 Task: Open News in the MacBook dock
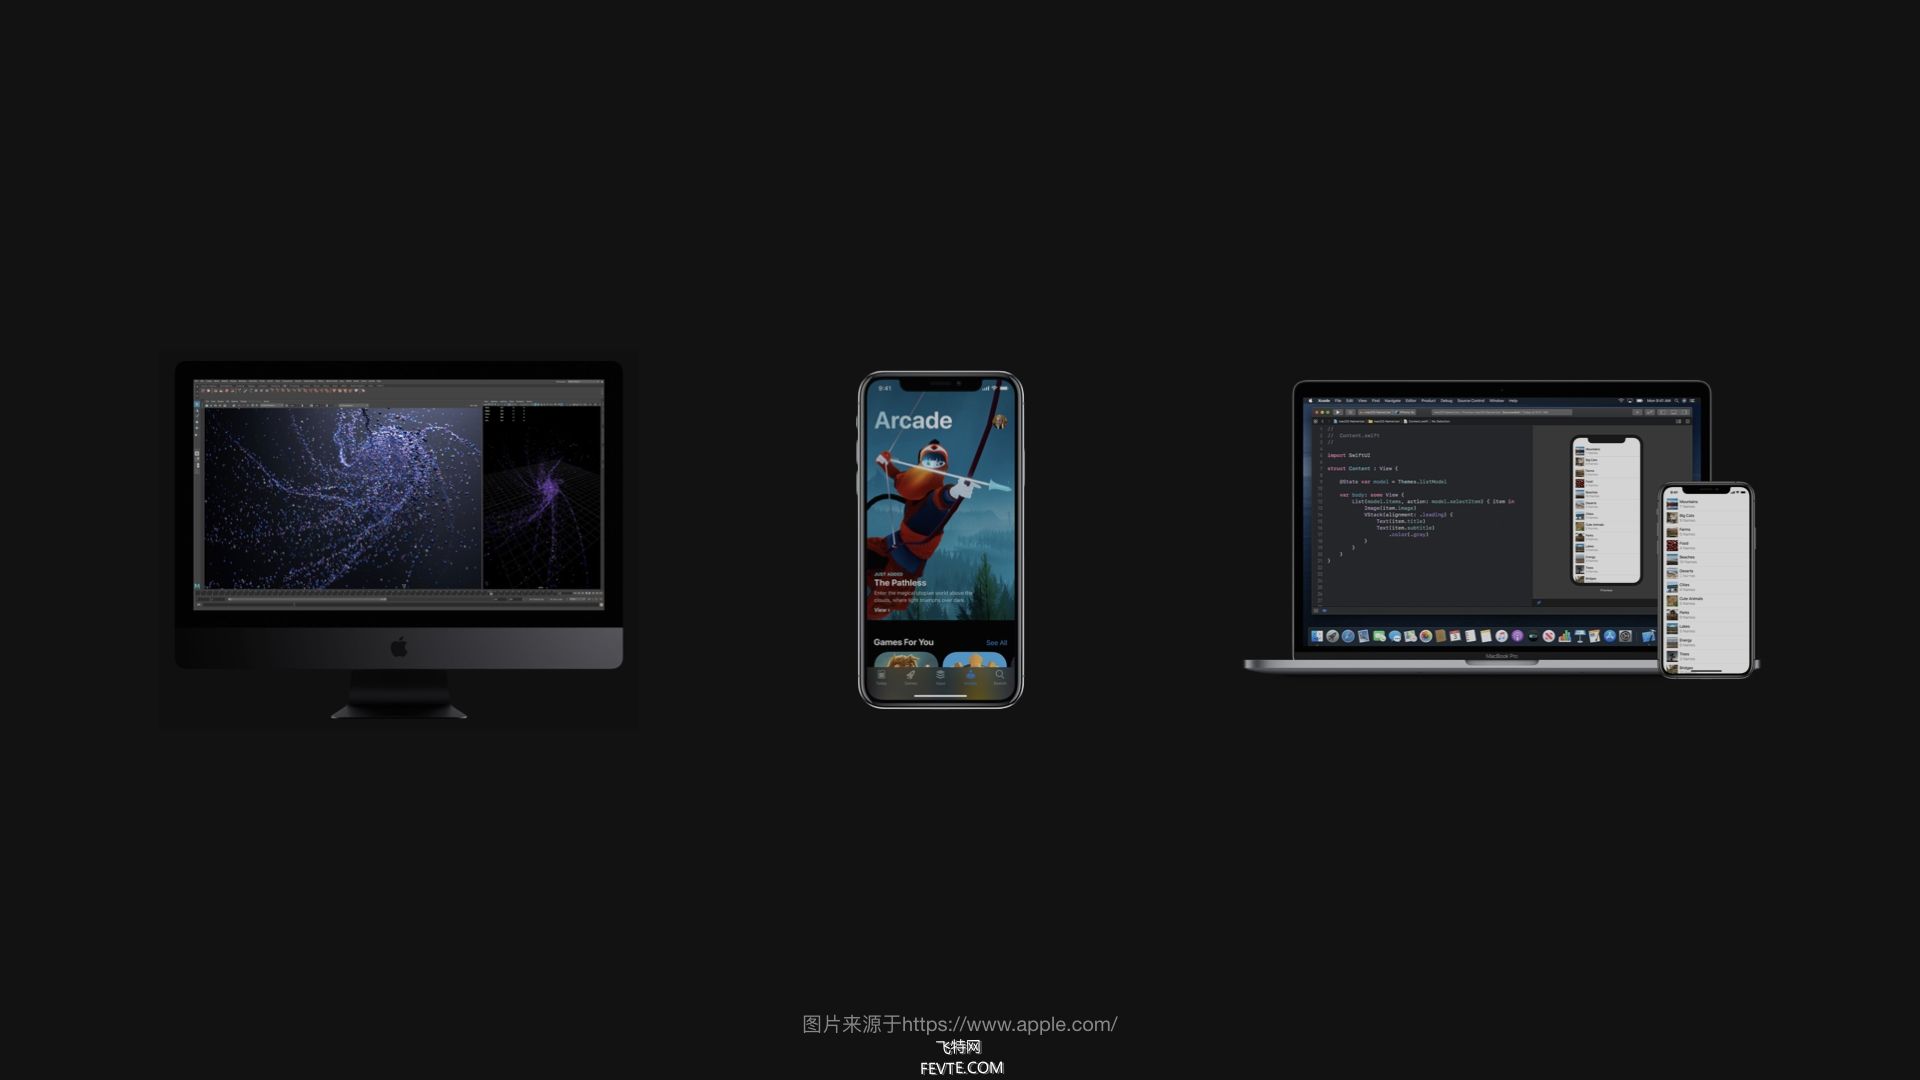(x=1548, y=636)
